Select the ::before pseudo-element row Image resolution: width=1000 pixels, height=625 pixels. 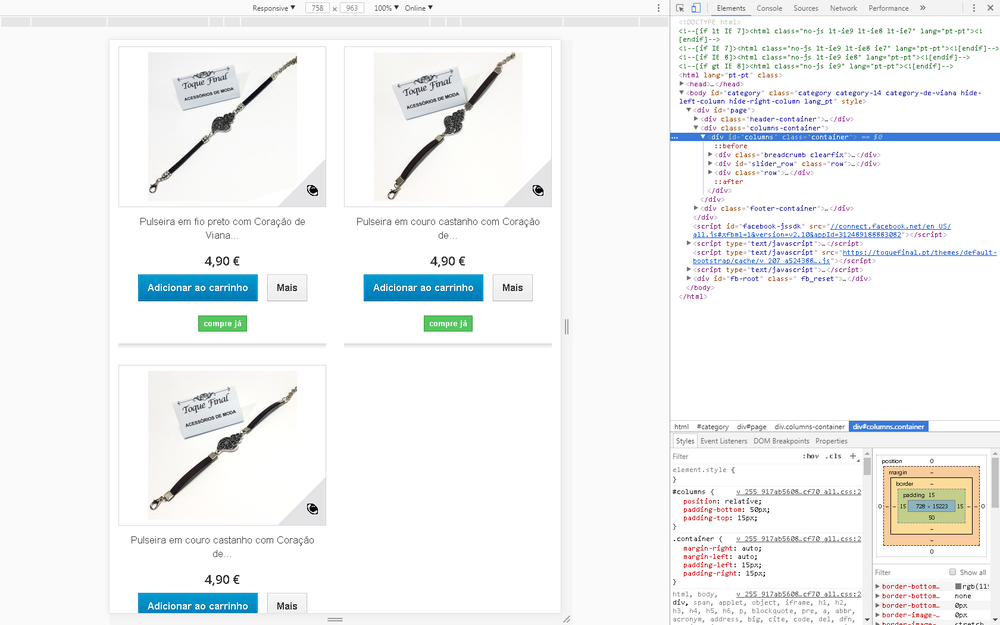(x=730, y=146)
